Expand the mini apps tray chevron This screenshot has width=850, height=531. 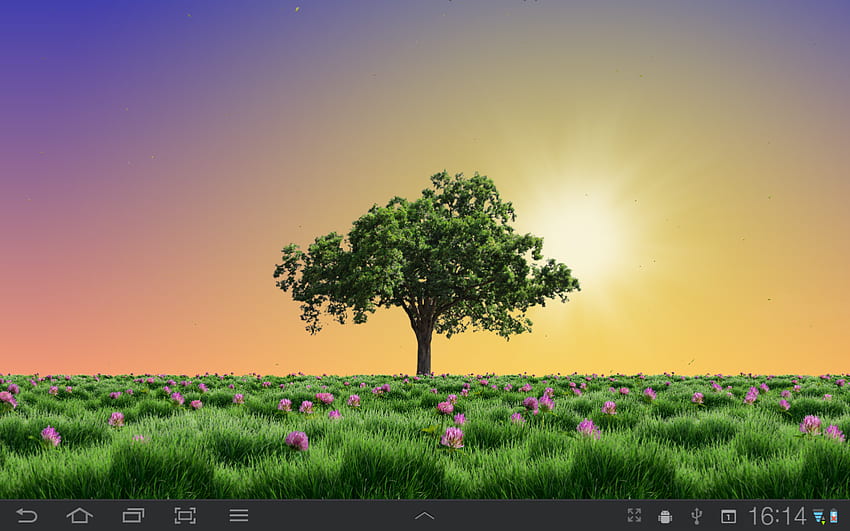coord(424,516)
